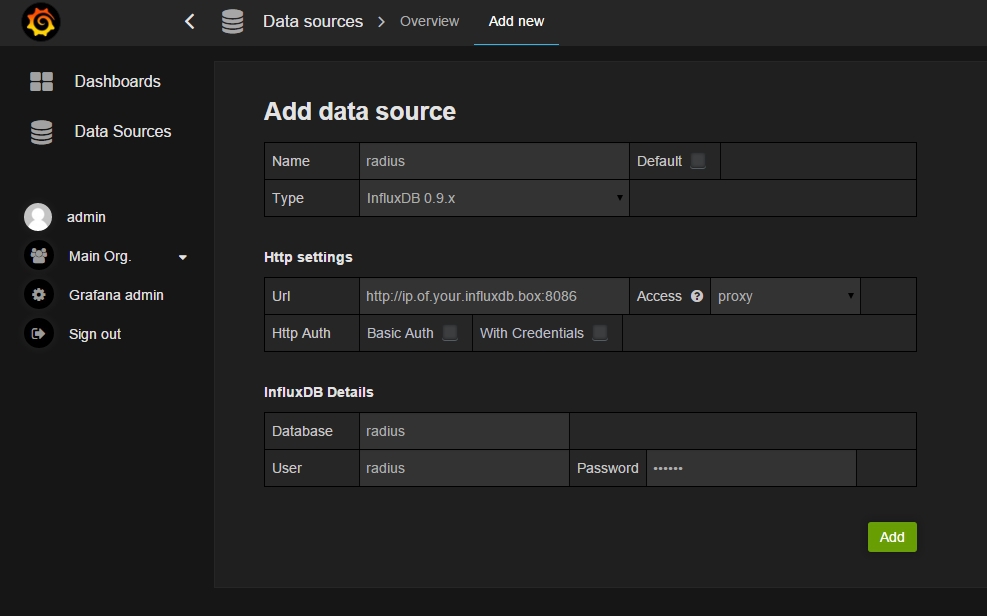Click the InfluxDB Details section heading
Viewport: 987px width, 616px height.
point(319,392)
